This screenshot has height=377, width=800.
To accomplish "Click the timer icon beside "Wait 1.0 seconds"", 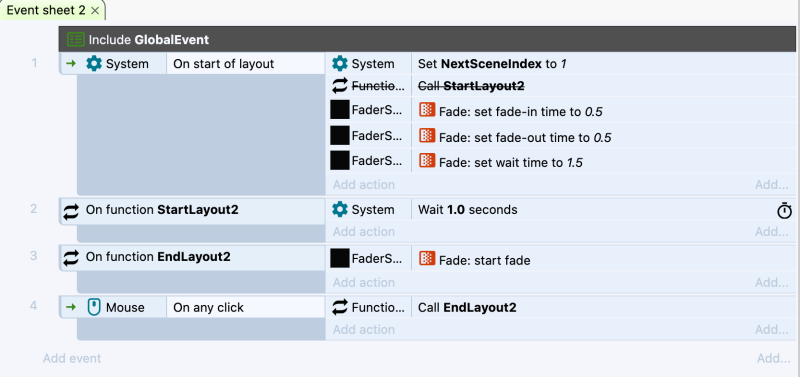I will [x=785, y=210].
